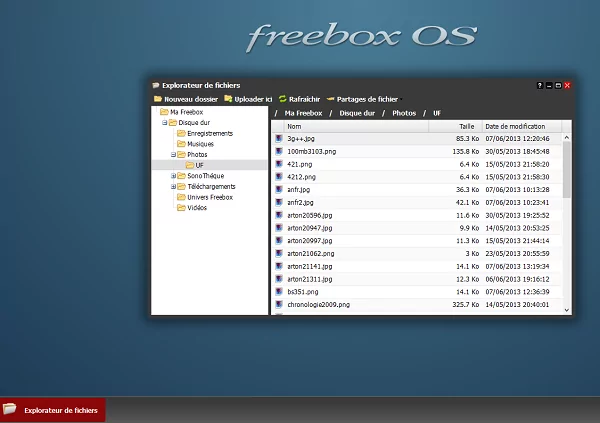The width and height of the screenshot is (600, 423).
Task: Click the Univers Freebox folder icon
Action: click(181, 197)
